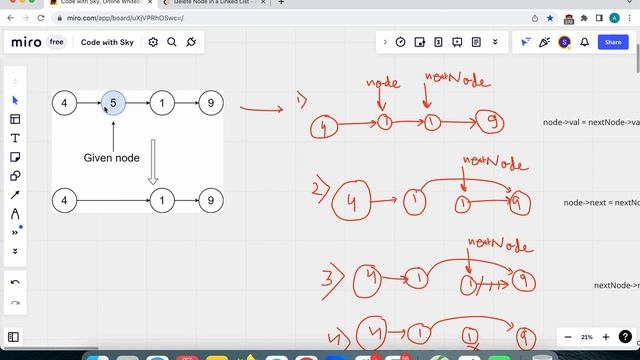Open notifications bell

point(584,42)
